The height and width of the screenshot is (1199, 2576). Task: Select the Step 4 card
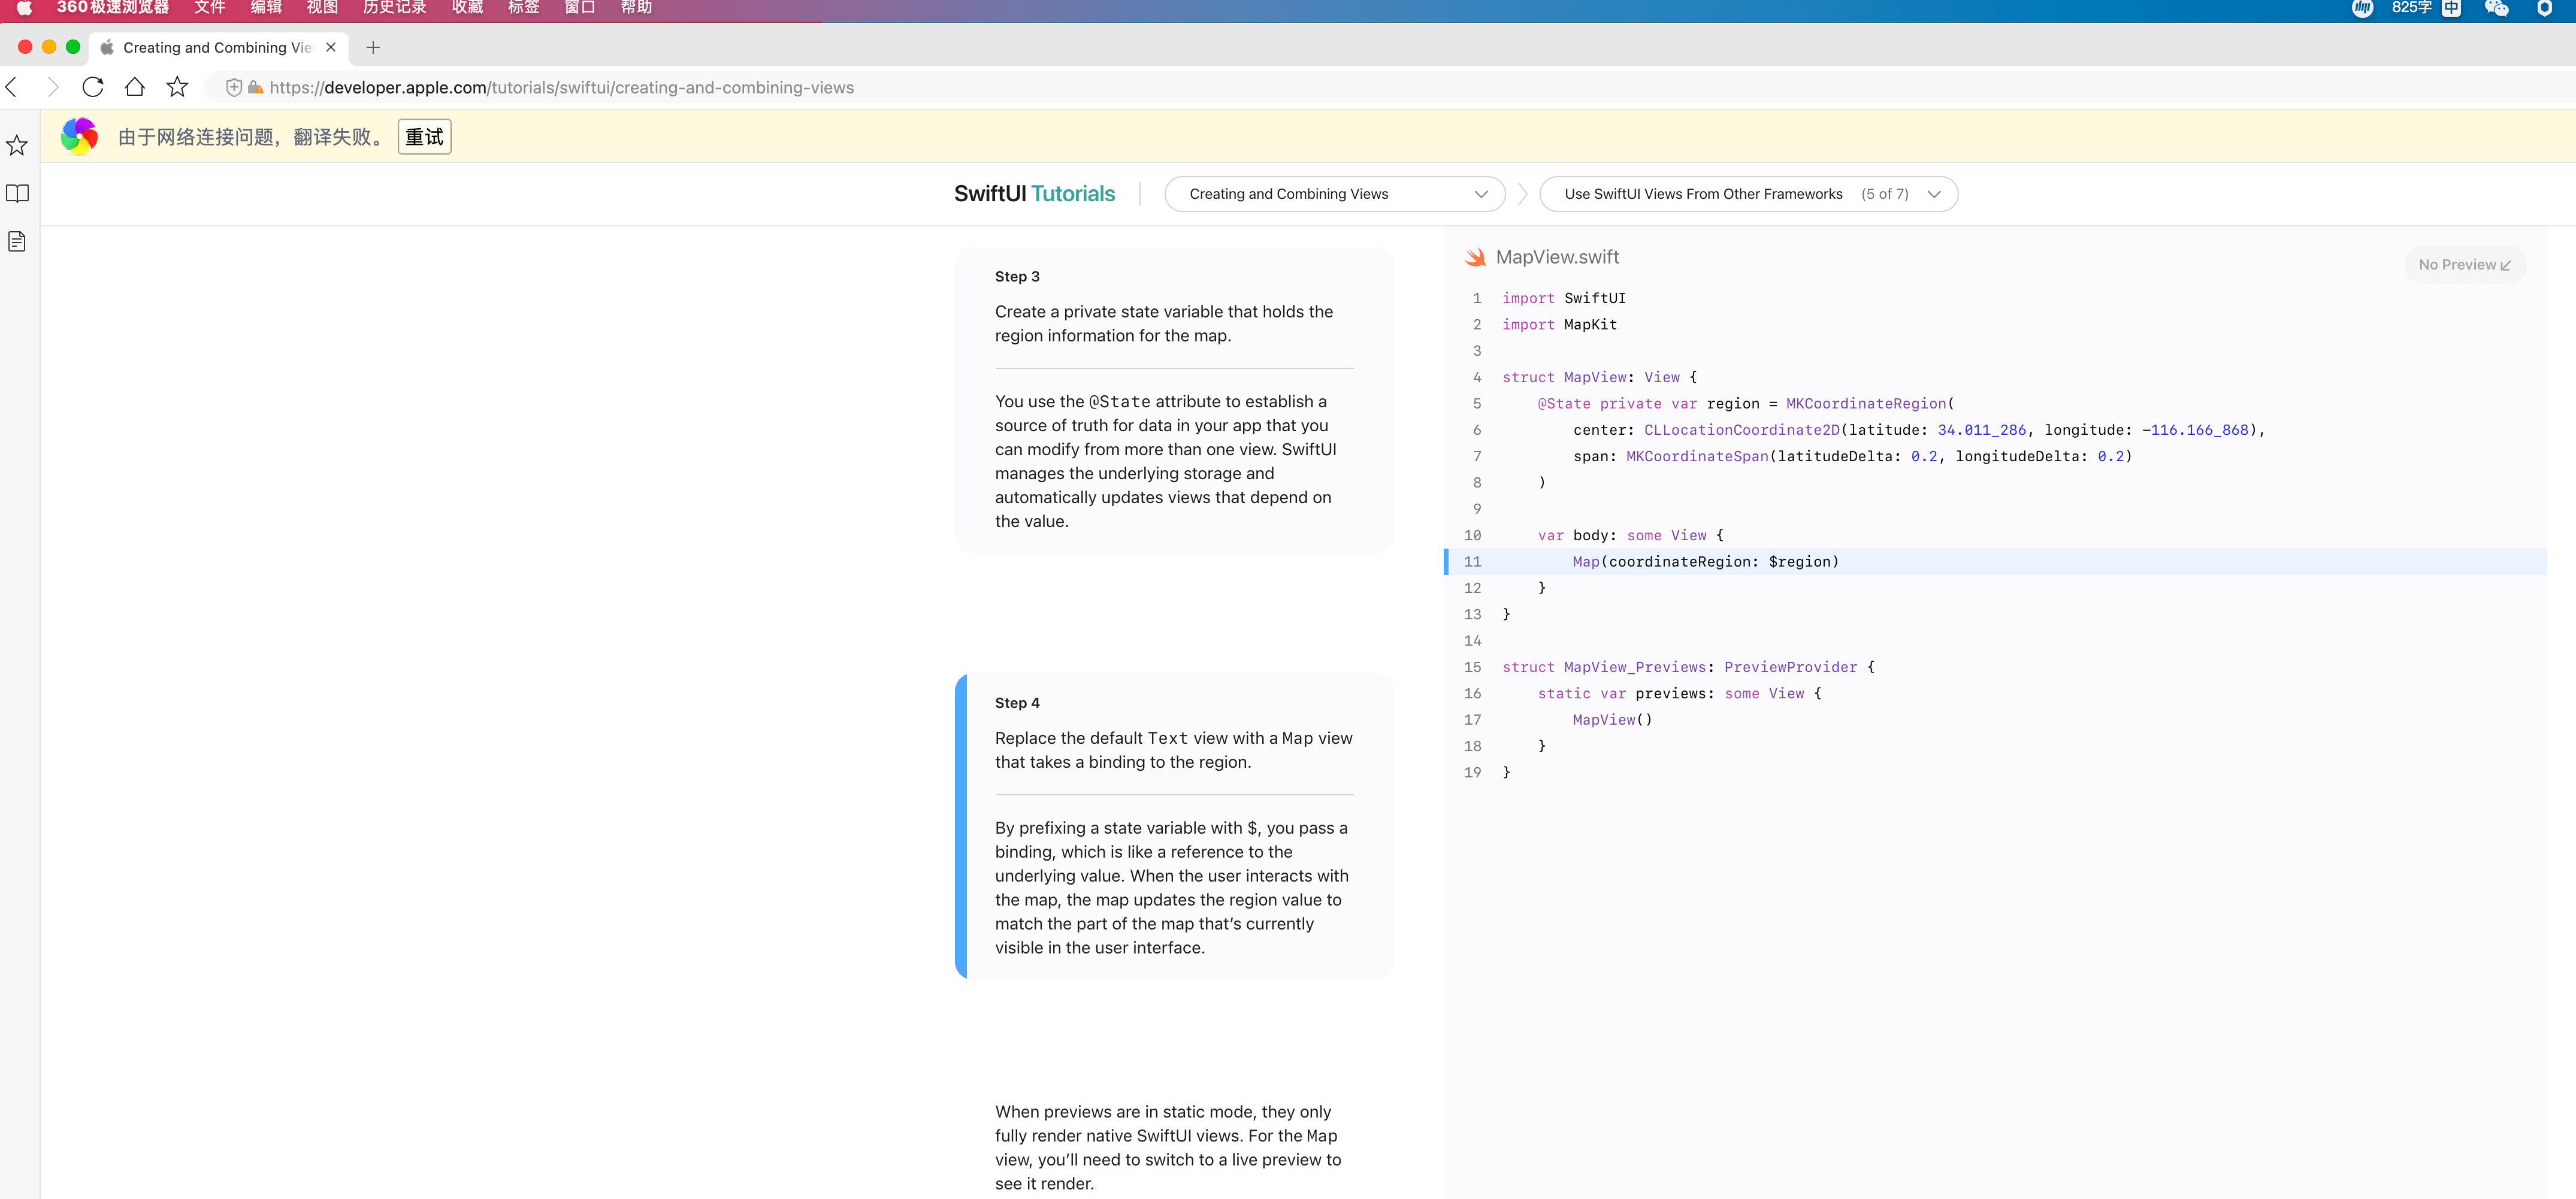point(1174,826)
